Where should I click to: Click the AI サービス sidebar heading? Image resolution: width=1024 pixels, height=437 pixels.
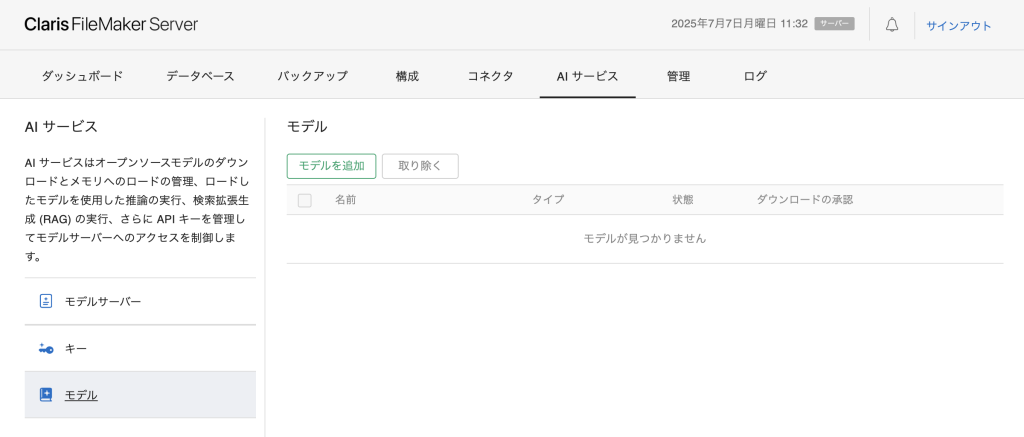click(61, 127)
